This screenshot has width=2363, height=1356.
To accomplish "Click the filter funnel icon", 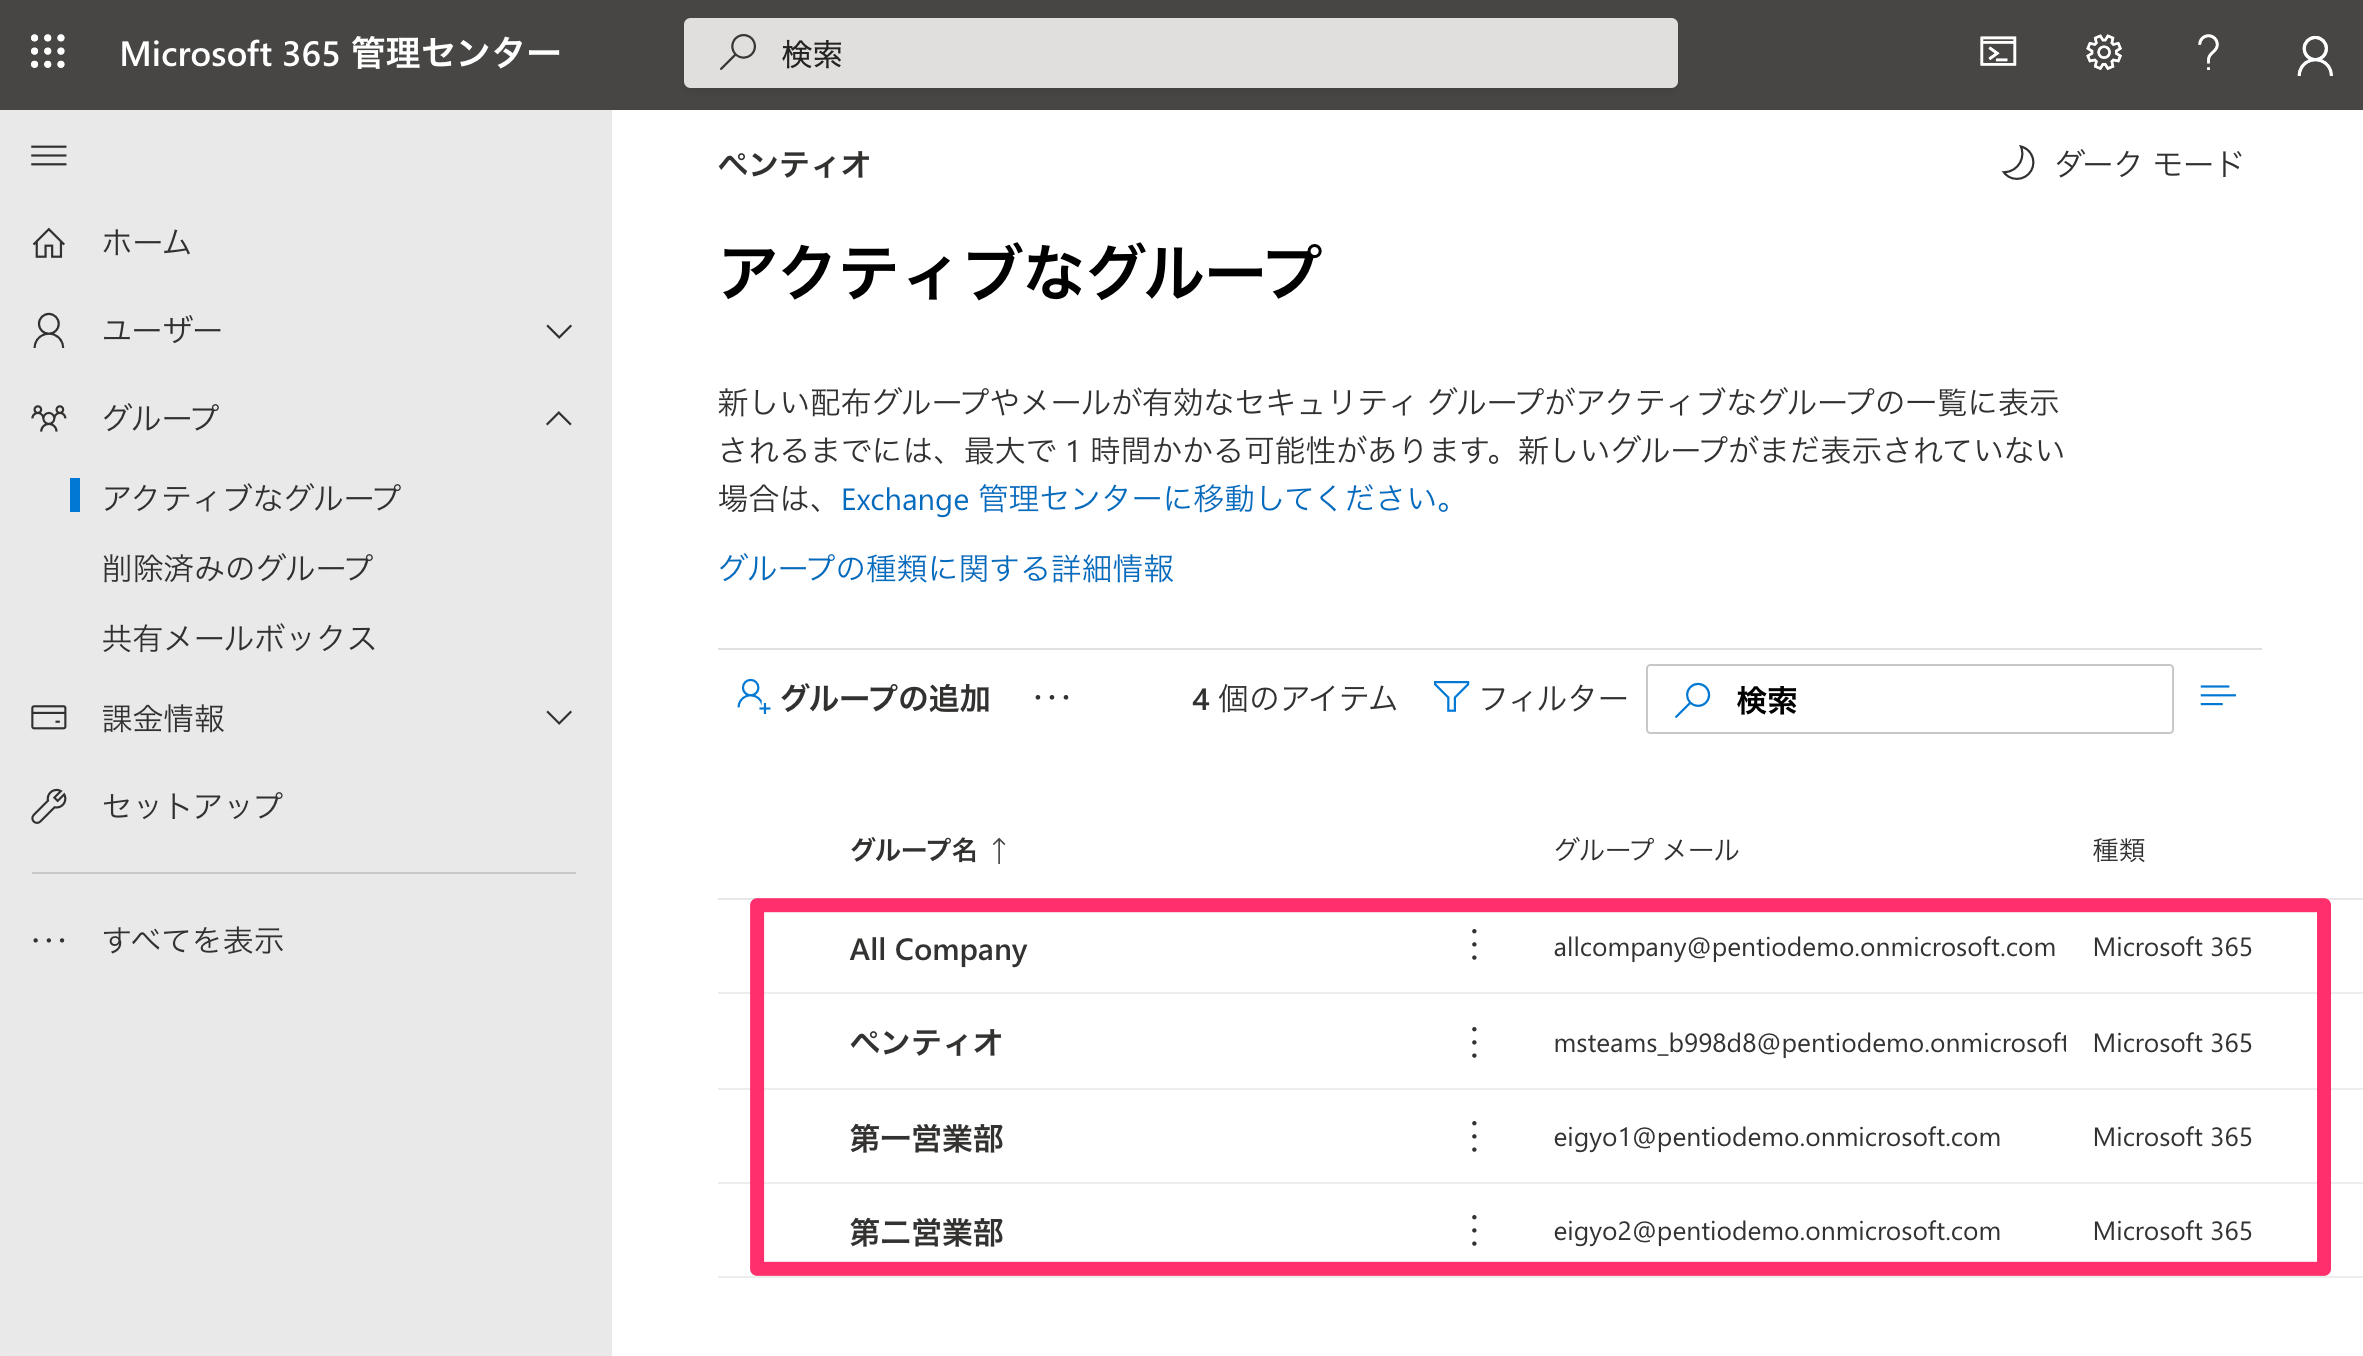I will click(1451, 697).
